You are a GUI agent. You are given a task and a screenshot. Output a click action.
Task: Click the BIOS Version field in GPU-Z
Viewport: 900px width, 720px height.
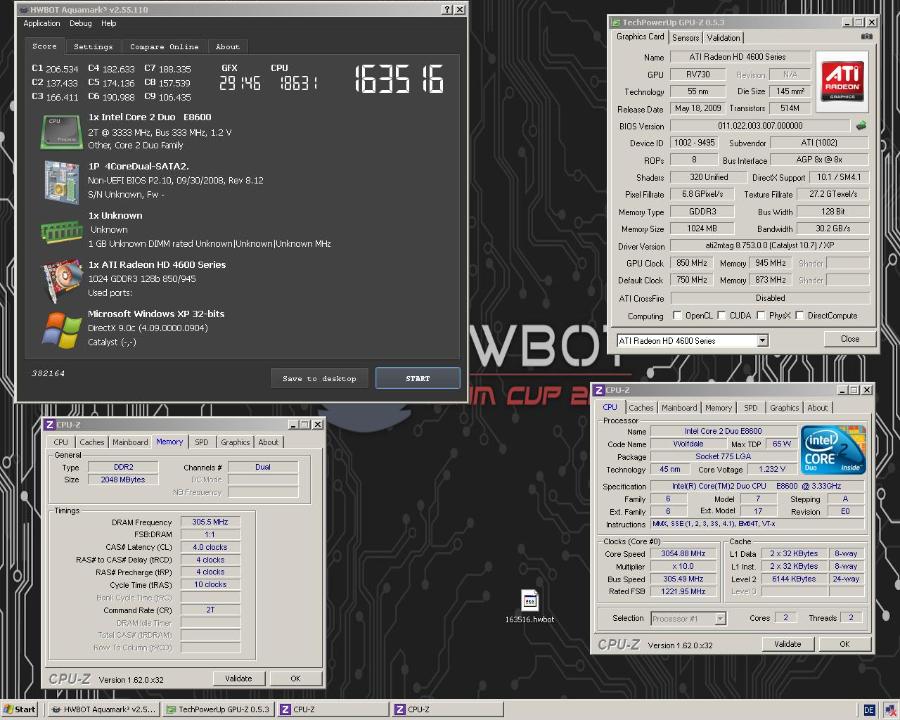(760, 126)
